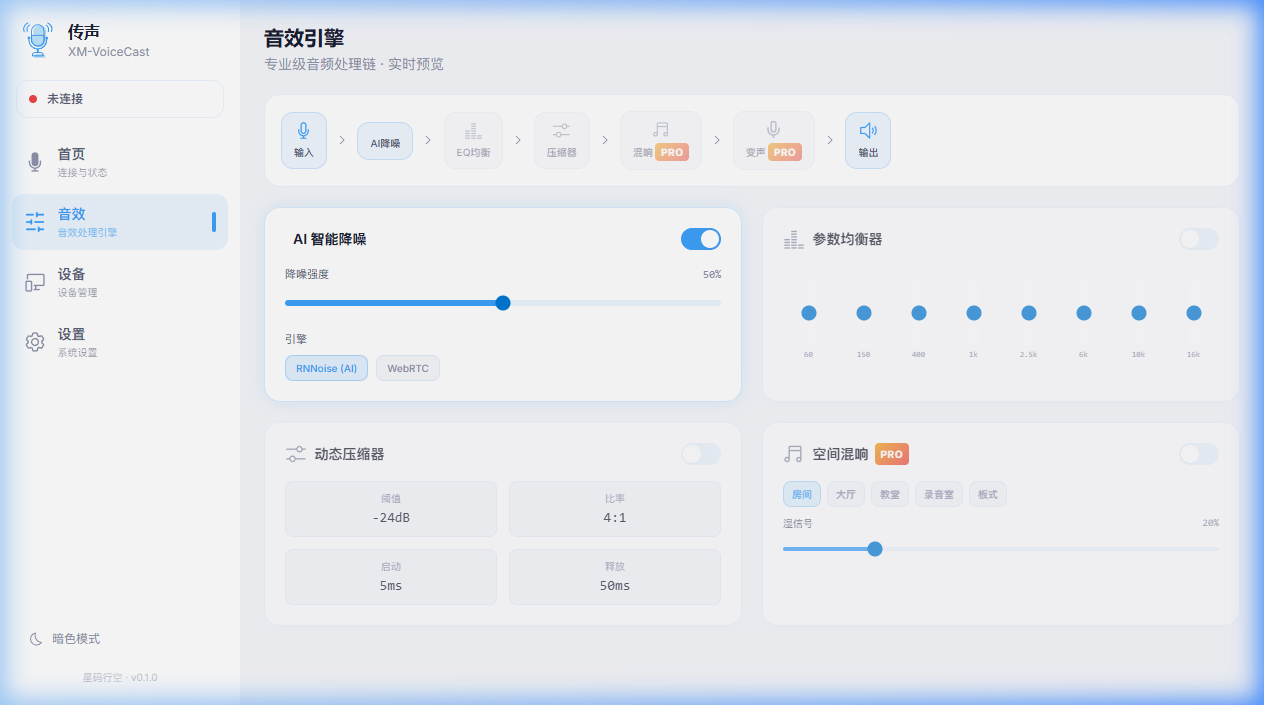
Task: Click the 阈值 -24dB field
Action: tap(391, 509)
